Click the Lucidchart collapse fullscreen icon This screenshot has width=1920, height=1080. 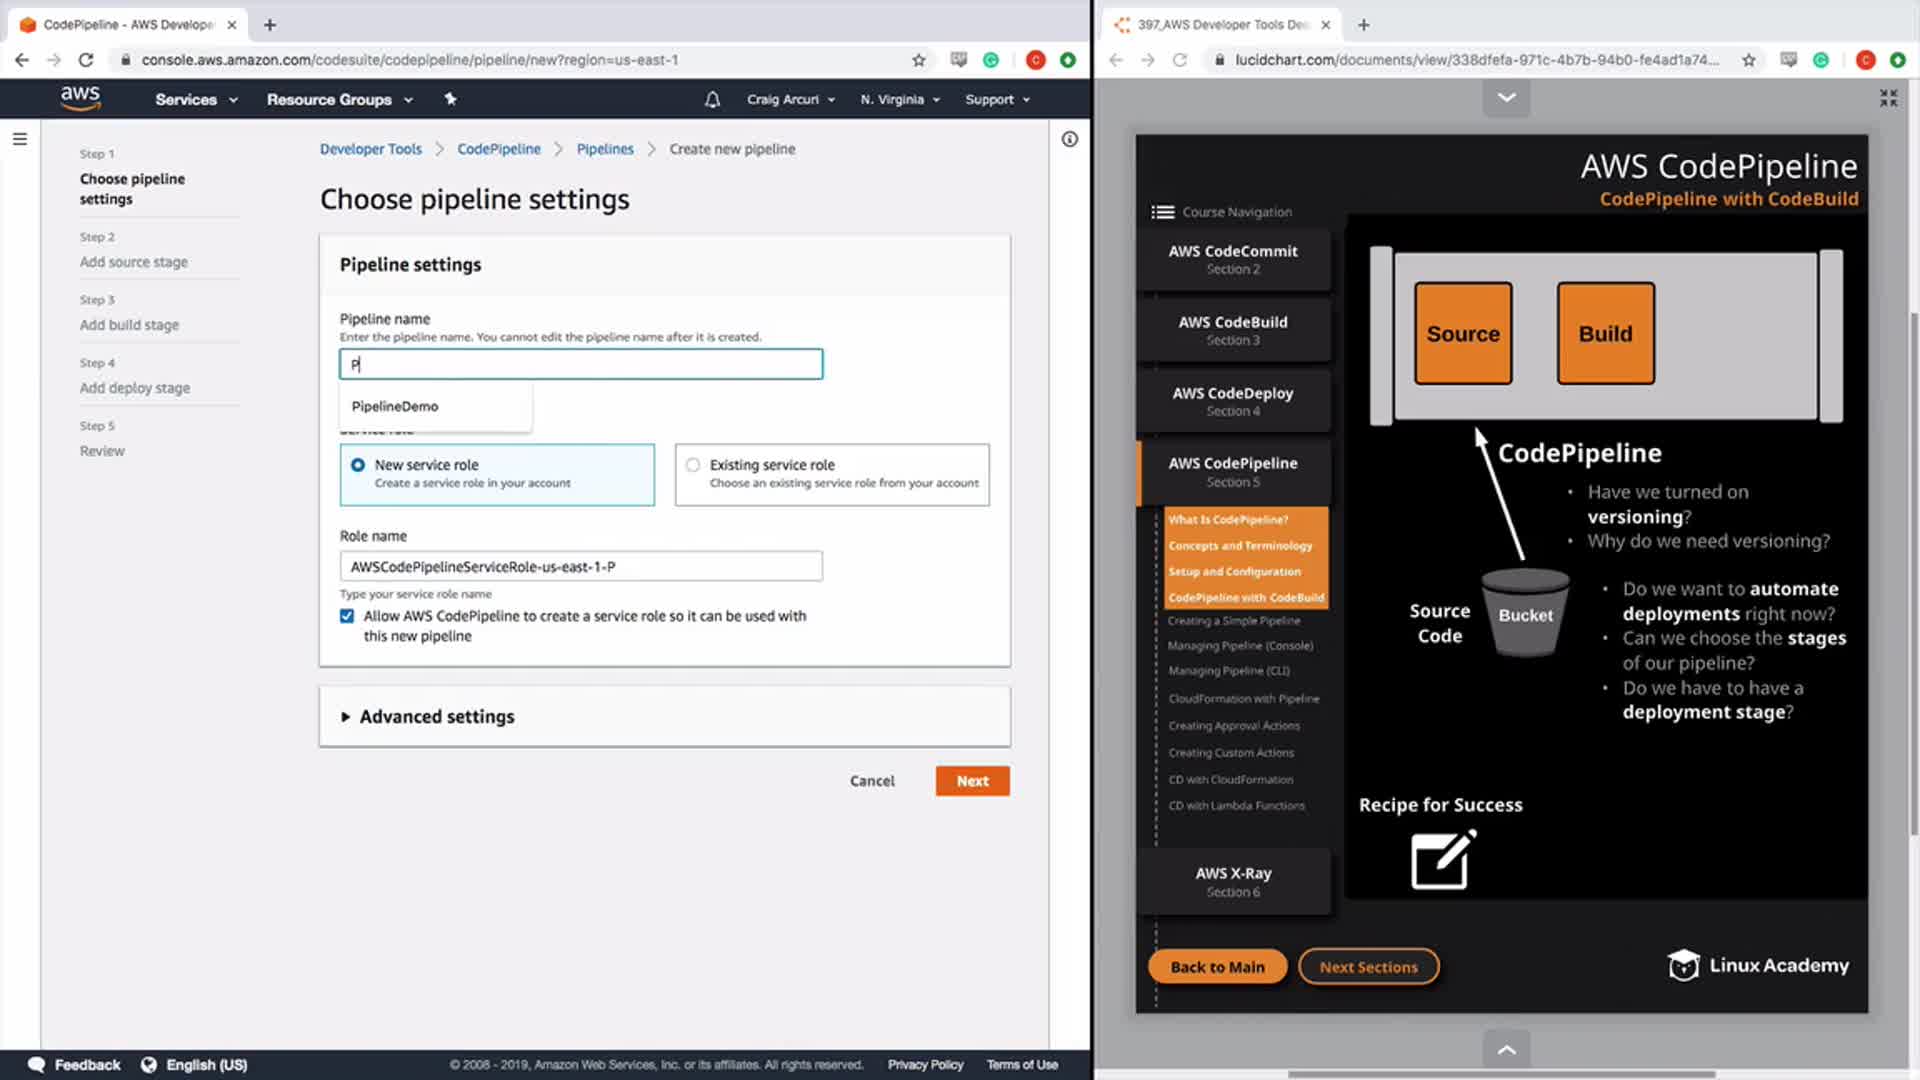tap(1888, 98)
